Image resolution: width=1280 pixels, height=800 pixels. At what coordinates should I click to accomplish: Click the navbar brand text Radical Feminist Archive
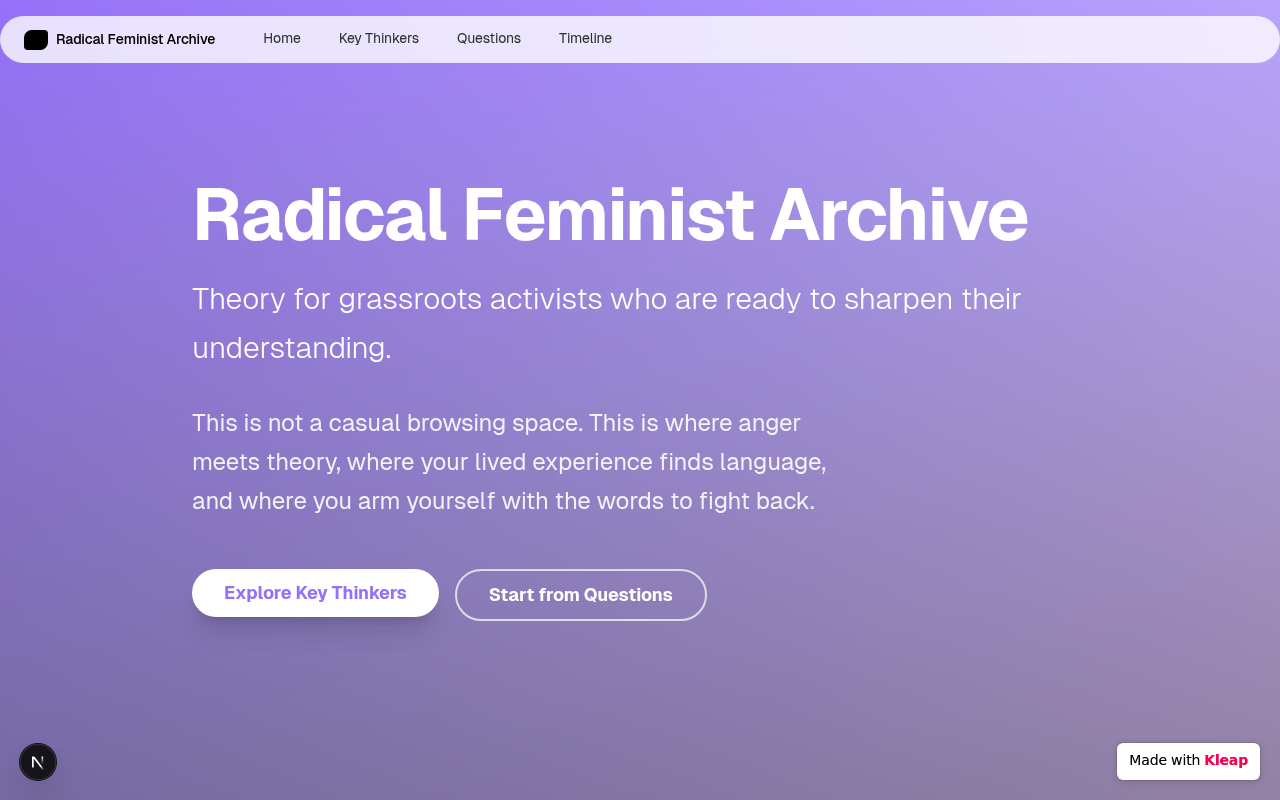coord(135,40)
